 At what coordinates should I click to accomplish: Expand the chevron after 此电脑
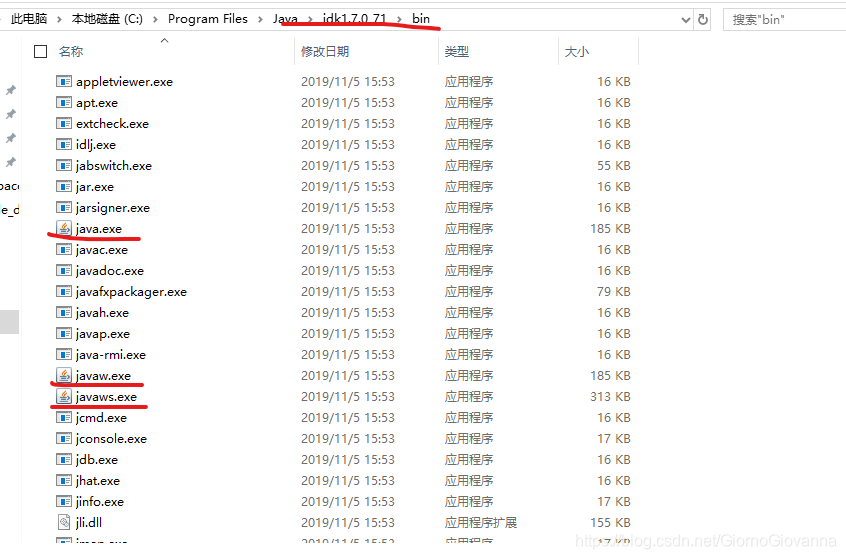click(59, 19)
